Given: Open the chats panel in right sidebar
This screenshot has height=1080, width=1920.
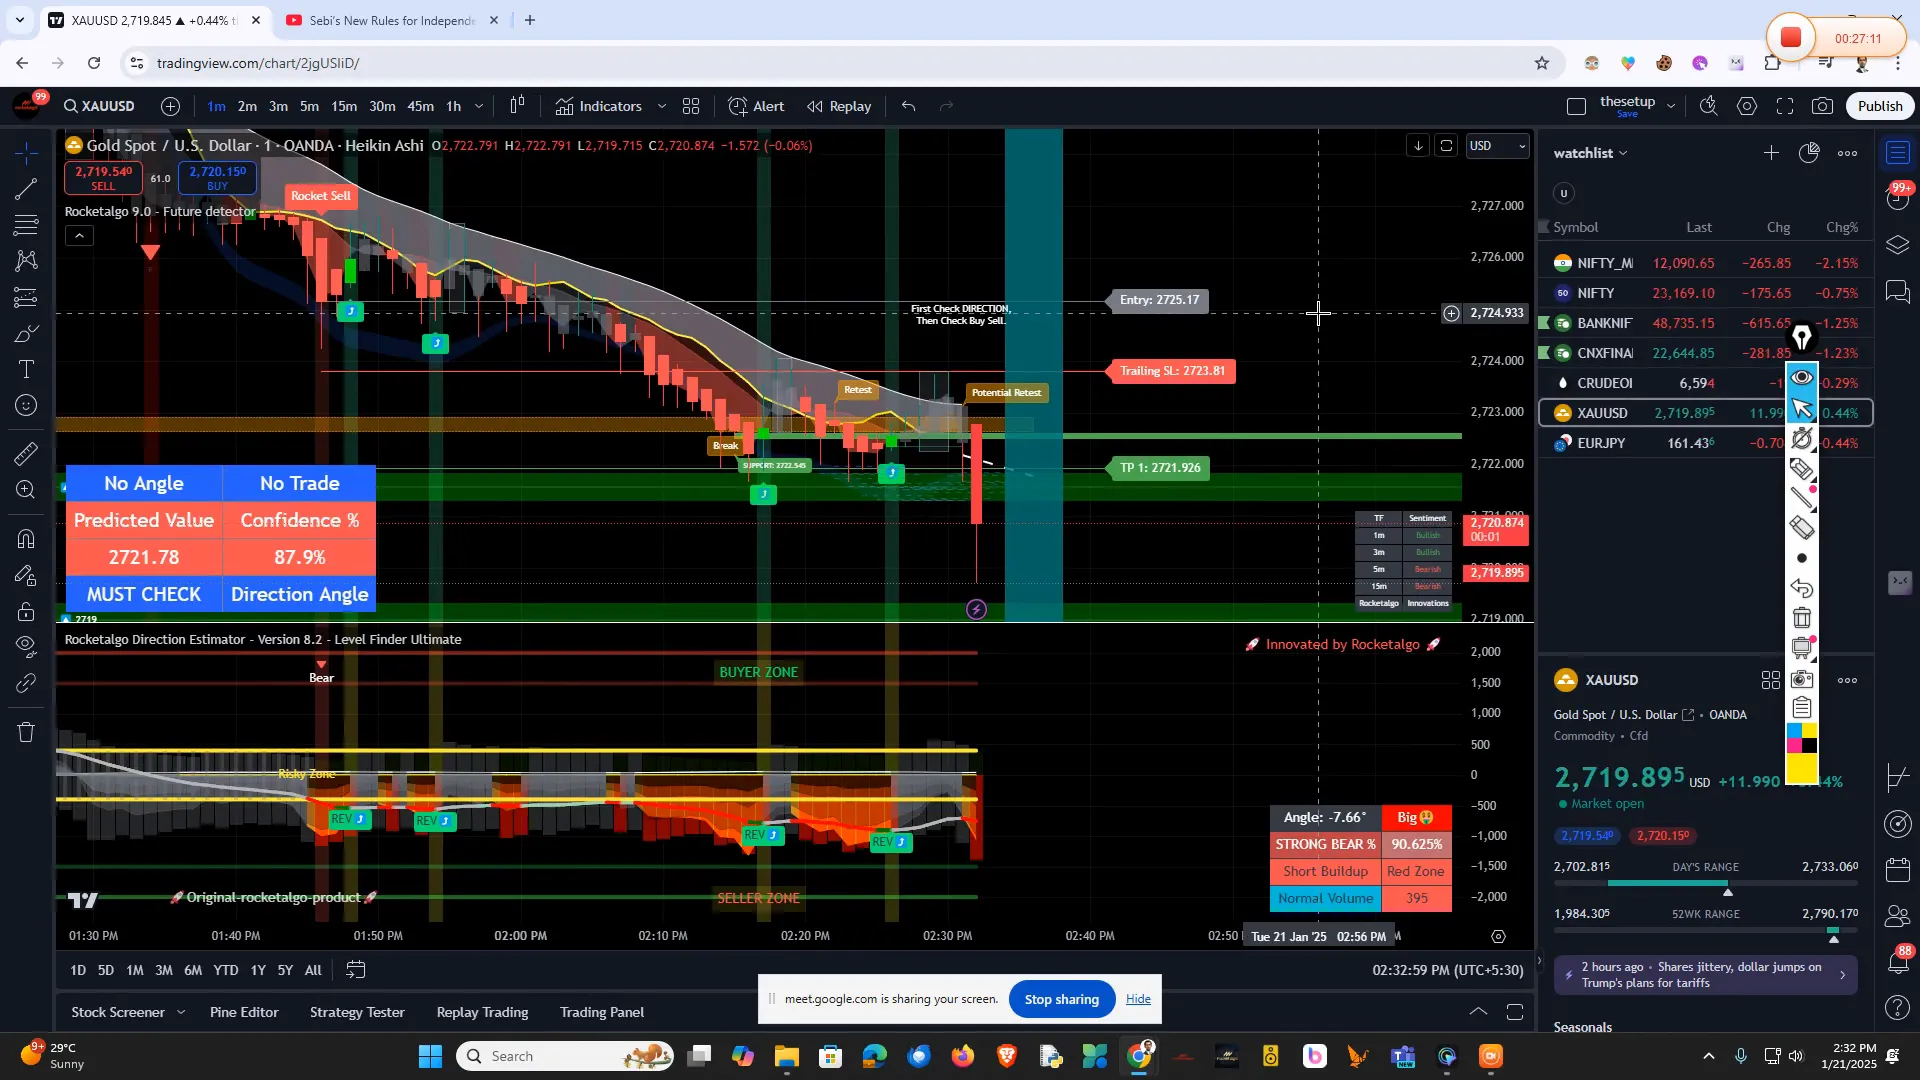Looking at the screenshot, I should click(x=1898, y=291).
